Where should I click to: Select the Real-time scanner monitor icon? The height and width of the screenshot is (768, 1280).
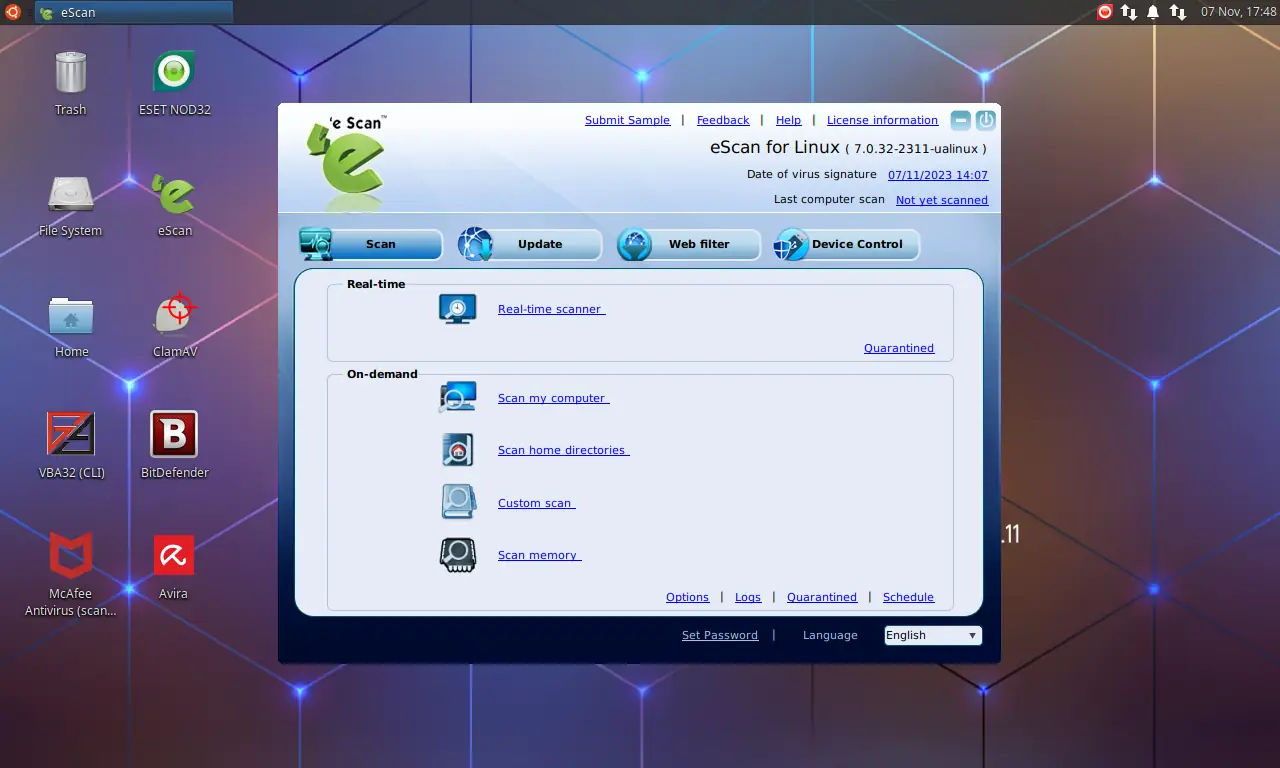pos(457,308)
